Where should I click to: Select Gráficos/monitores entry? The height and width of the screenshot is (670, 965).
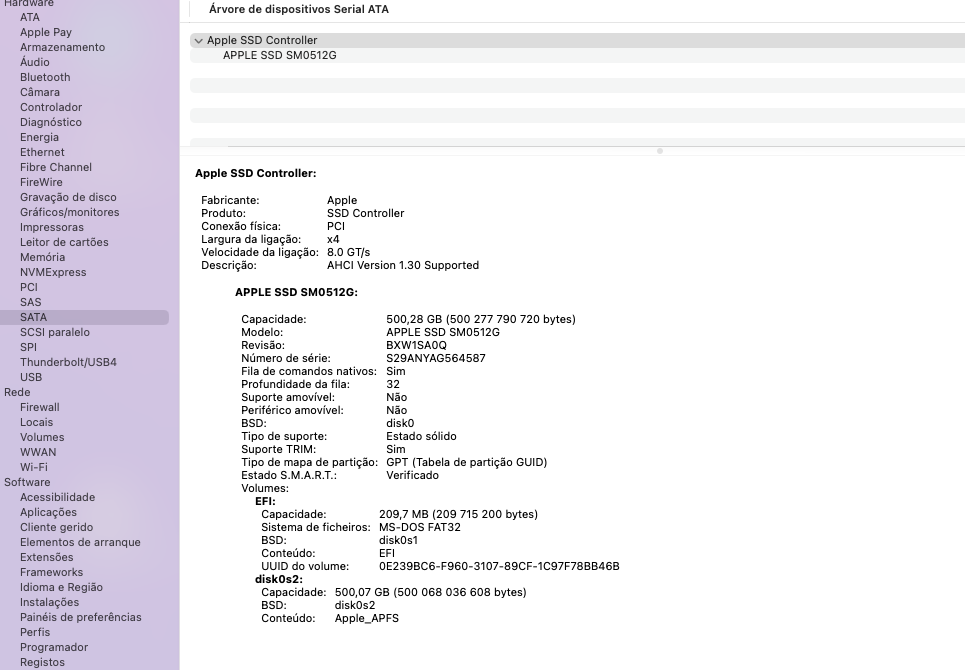[70, 212]
